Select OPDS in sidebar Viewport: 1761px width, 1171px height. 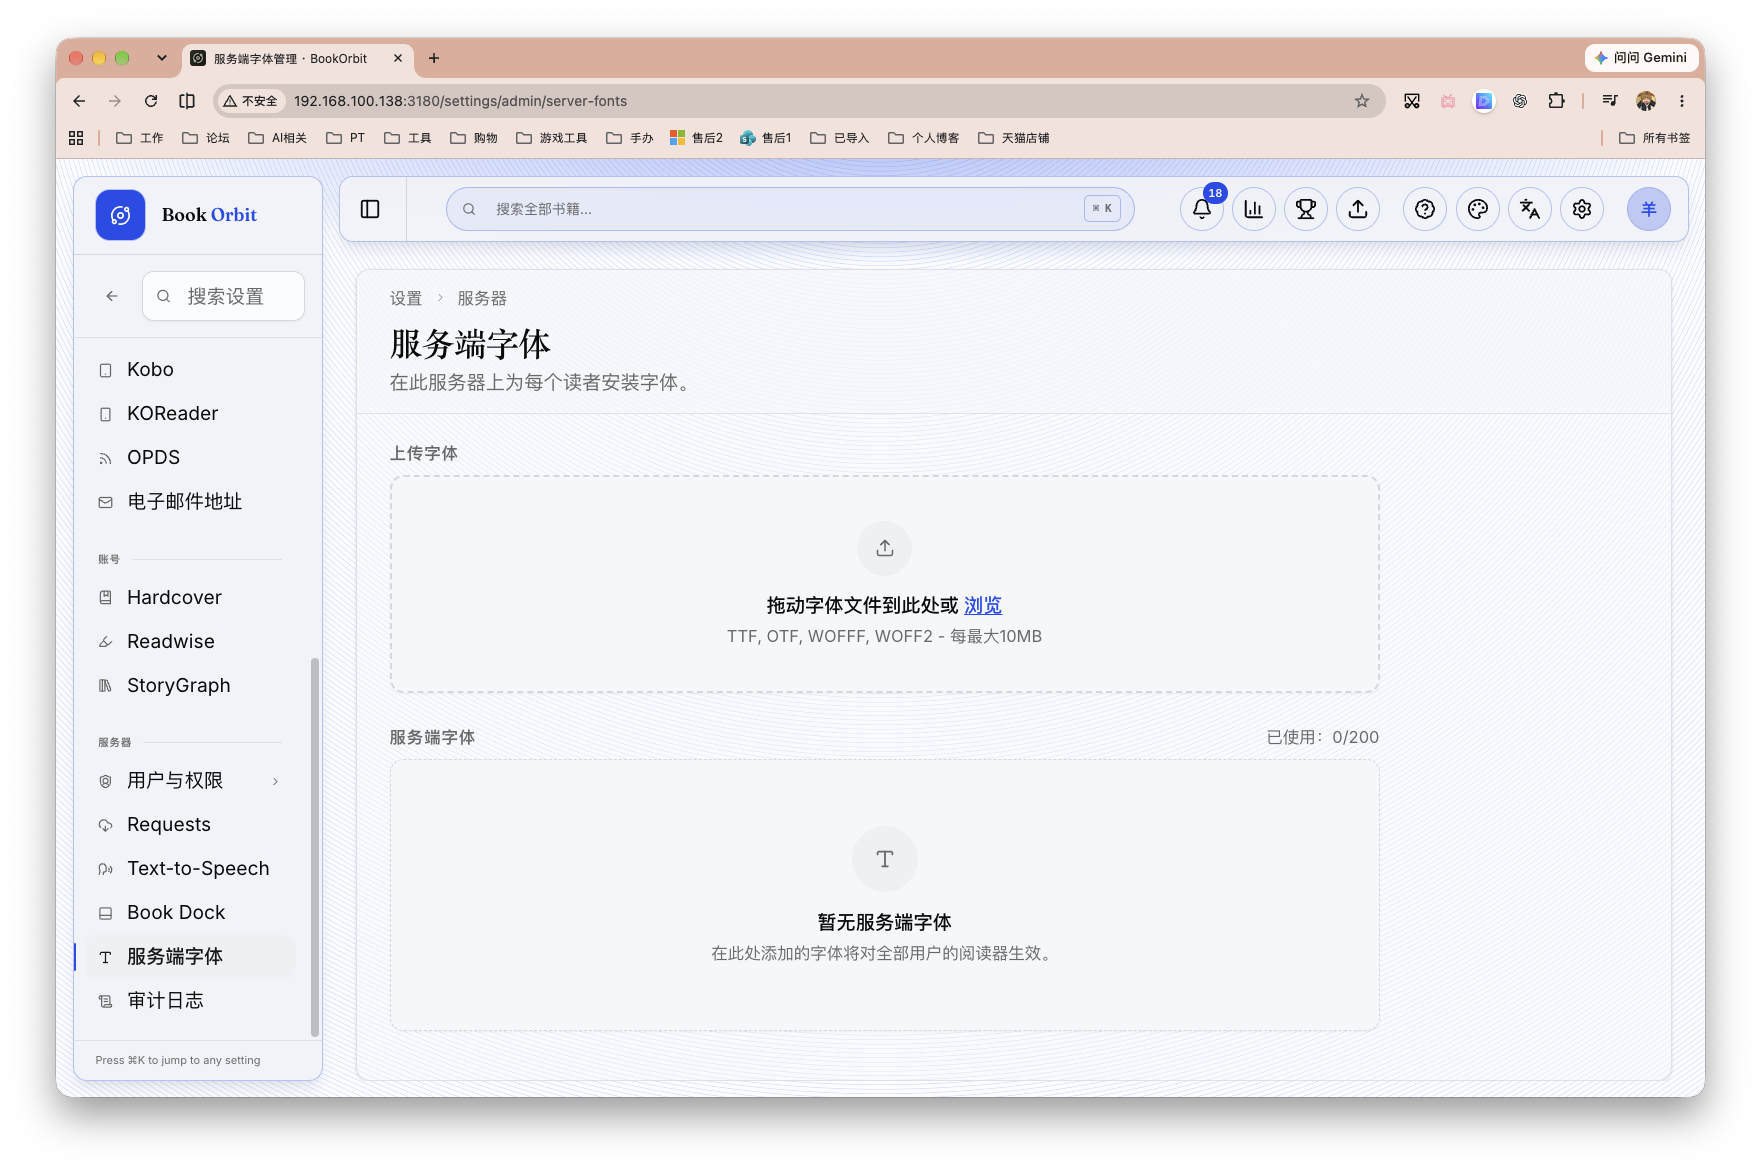[190, 458]
